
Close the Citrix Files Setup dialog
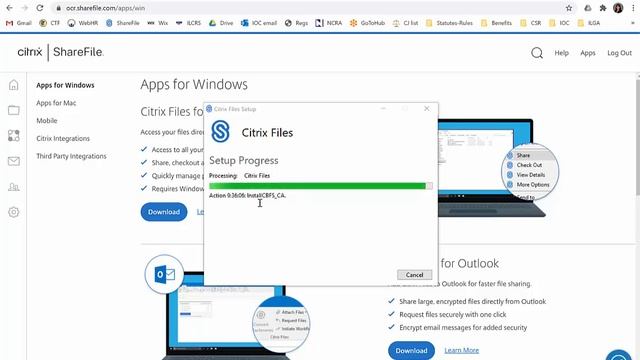click(x=427, y=109)
